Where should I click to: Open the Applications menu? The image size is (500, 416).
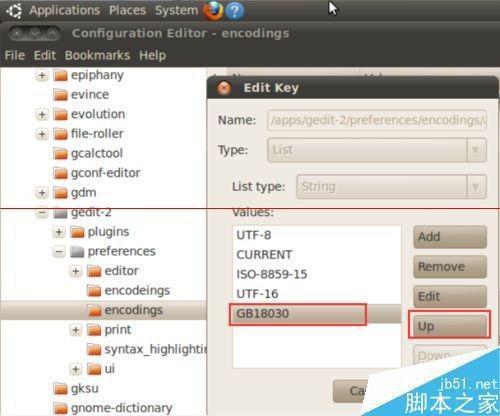point(64,10)
